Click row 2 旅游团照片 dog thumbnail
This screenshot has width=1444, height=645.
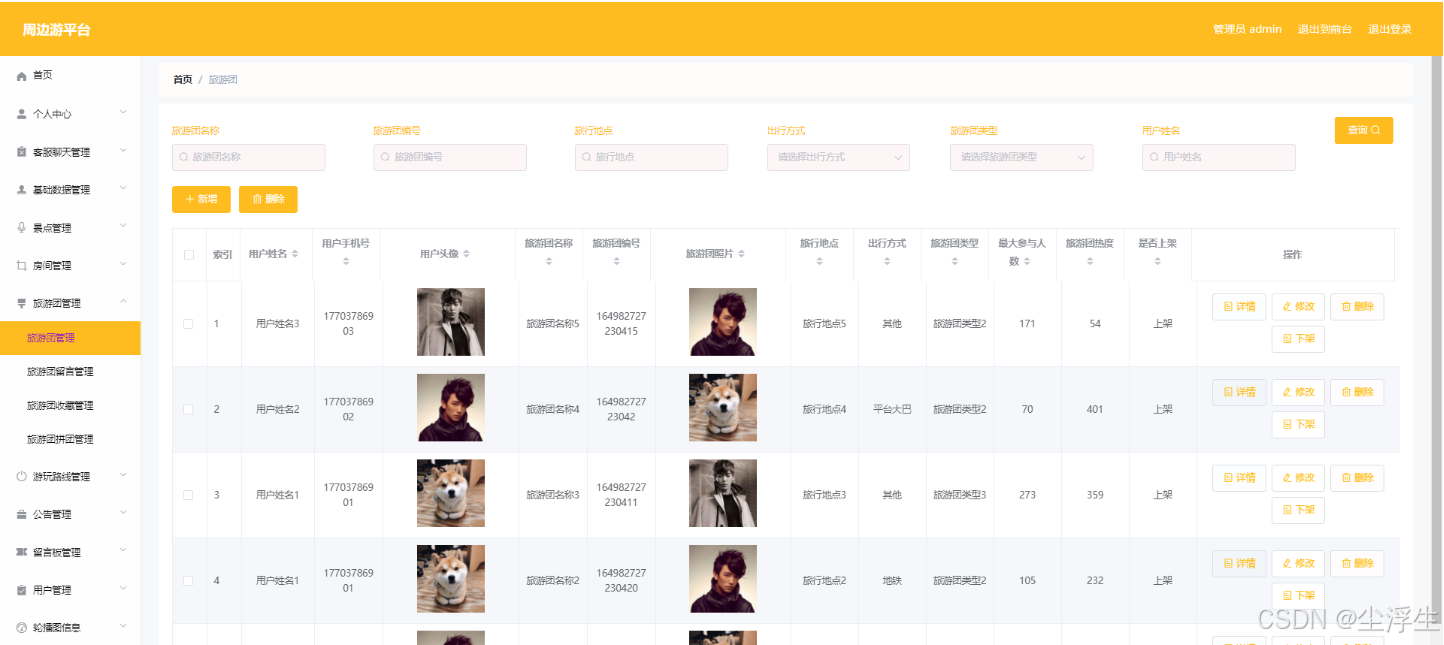coord(723,408)
